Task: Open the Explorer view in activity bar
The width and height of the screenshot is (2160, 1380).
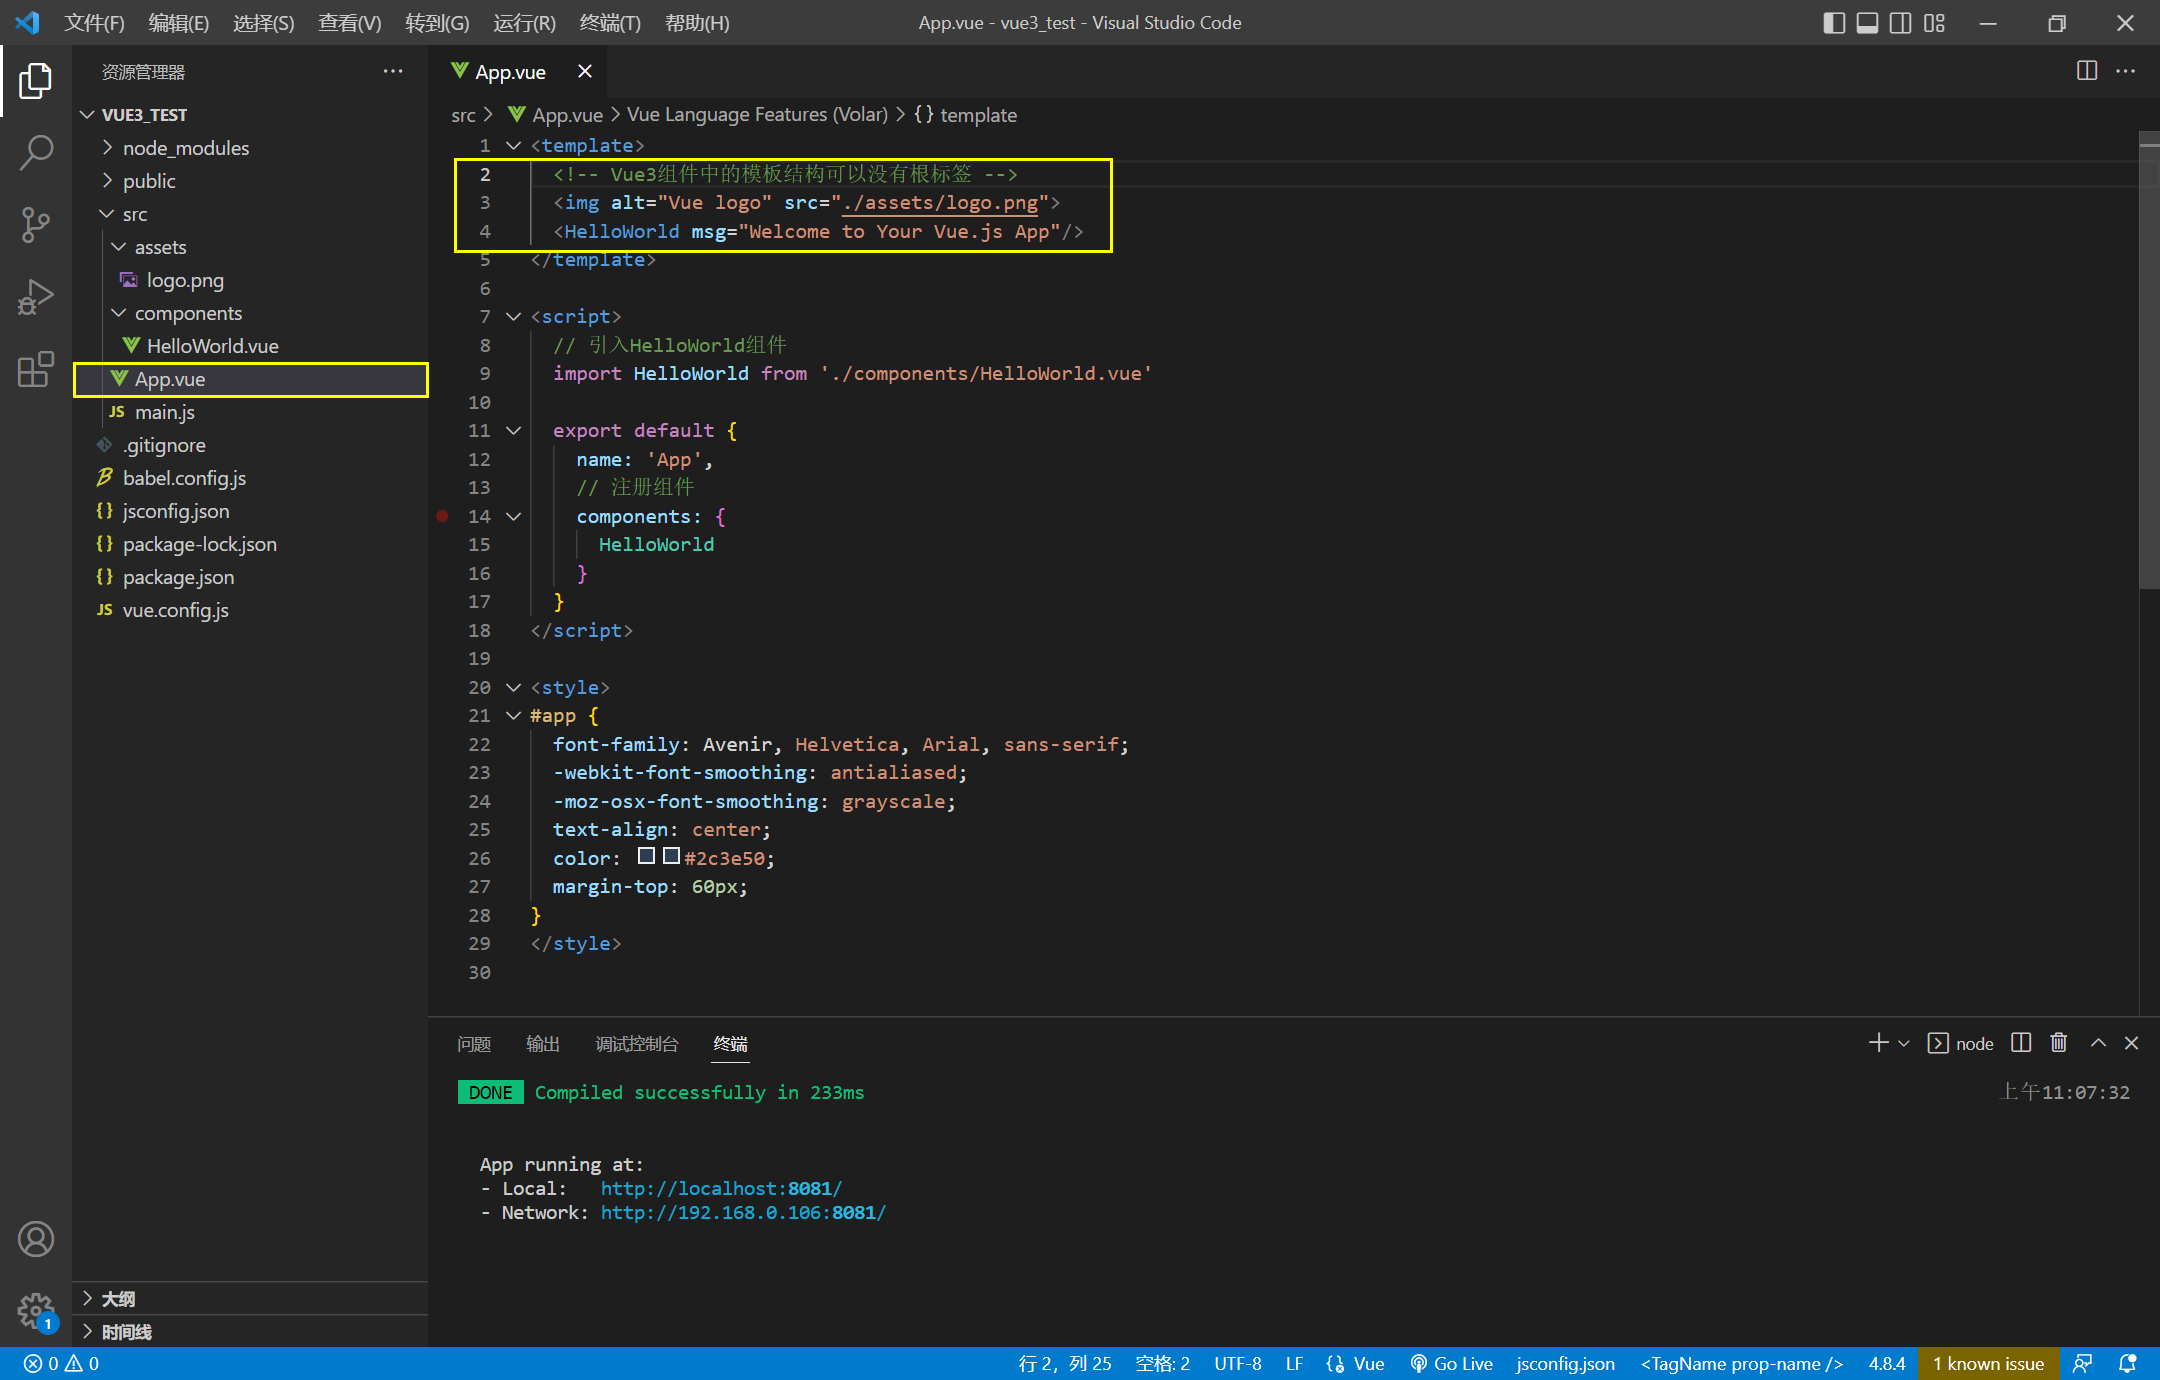Action: pos(36,81)
